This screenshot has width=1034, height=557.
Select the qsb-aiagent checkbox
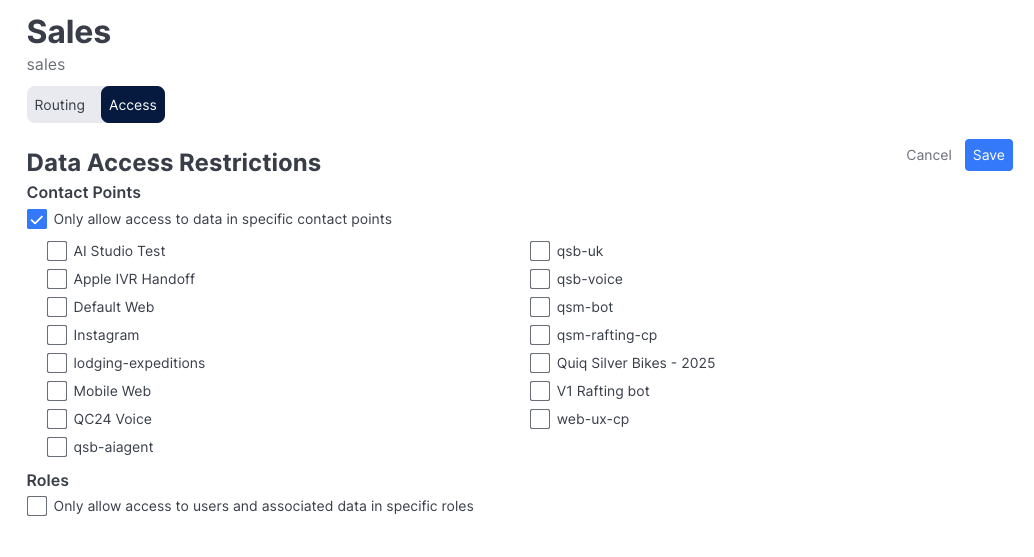click(57, 447)
